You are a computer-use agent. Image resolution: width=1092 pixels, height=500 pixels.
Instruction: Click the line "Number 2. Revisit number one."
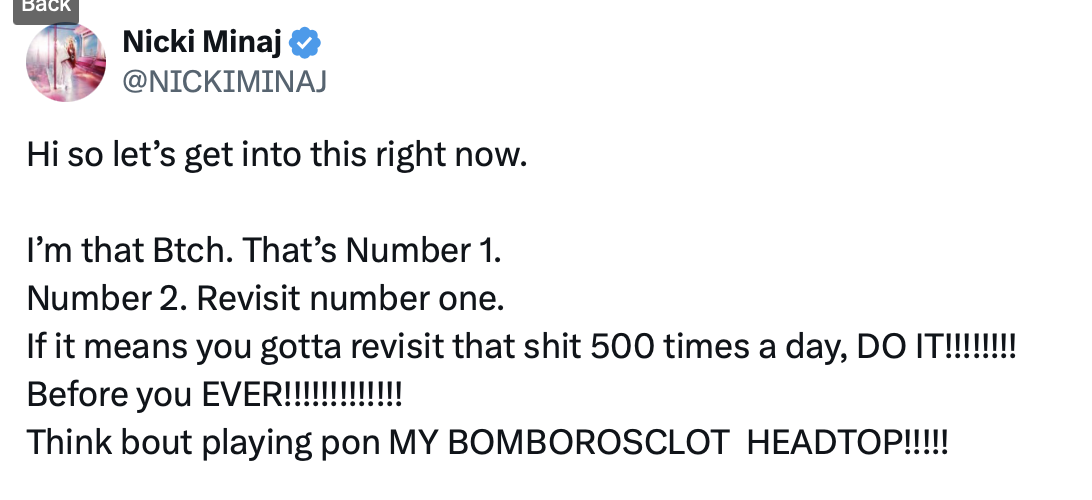(x=265, y=298)
